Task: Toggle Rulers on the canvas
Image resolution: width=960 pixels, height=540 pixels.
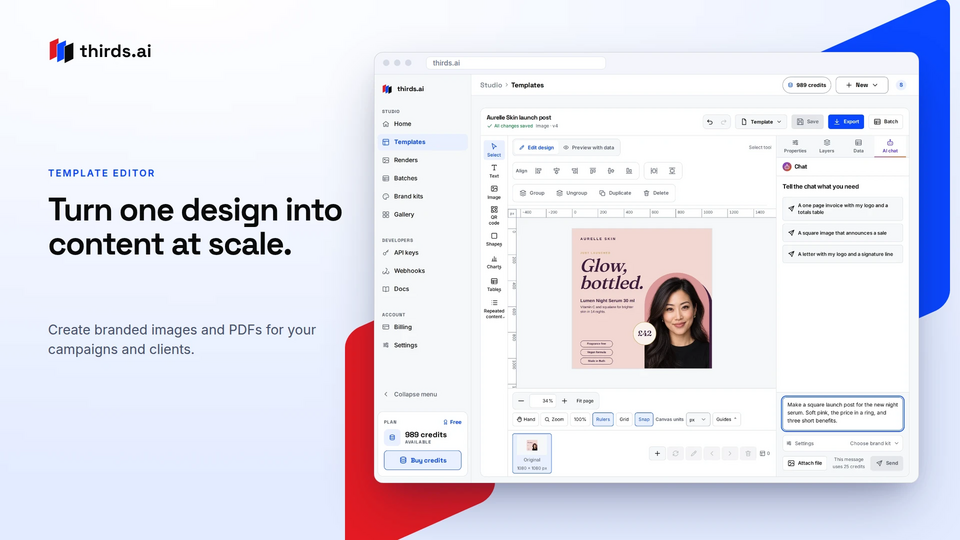Action: 603,419
